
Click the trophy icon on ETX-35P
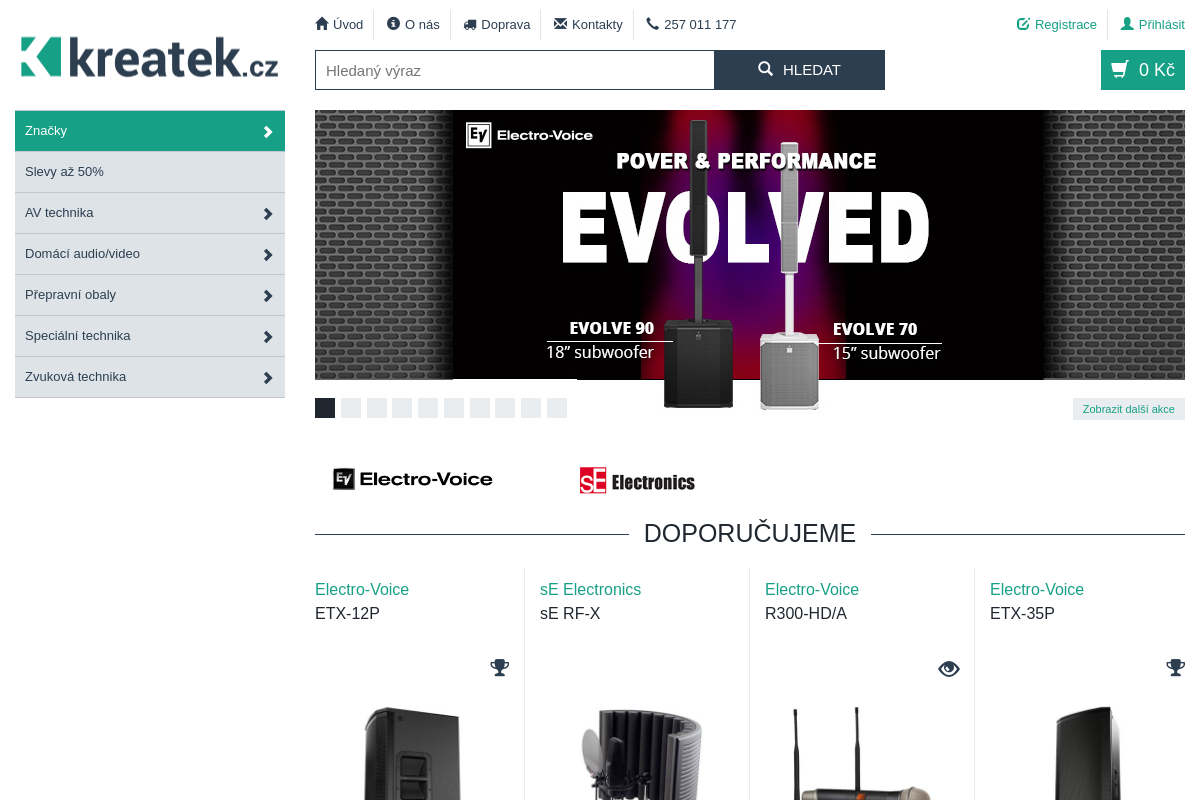1176,668
